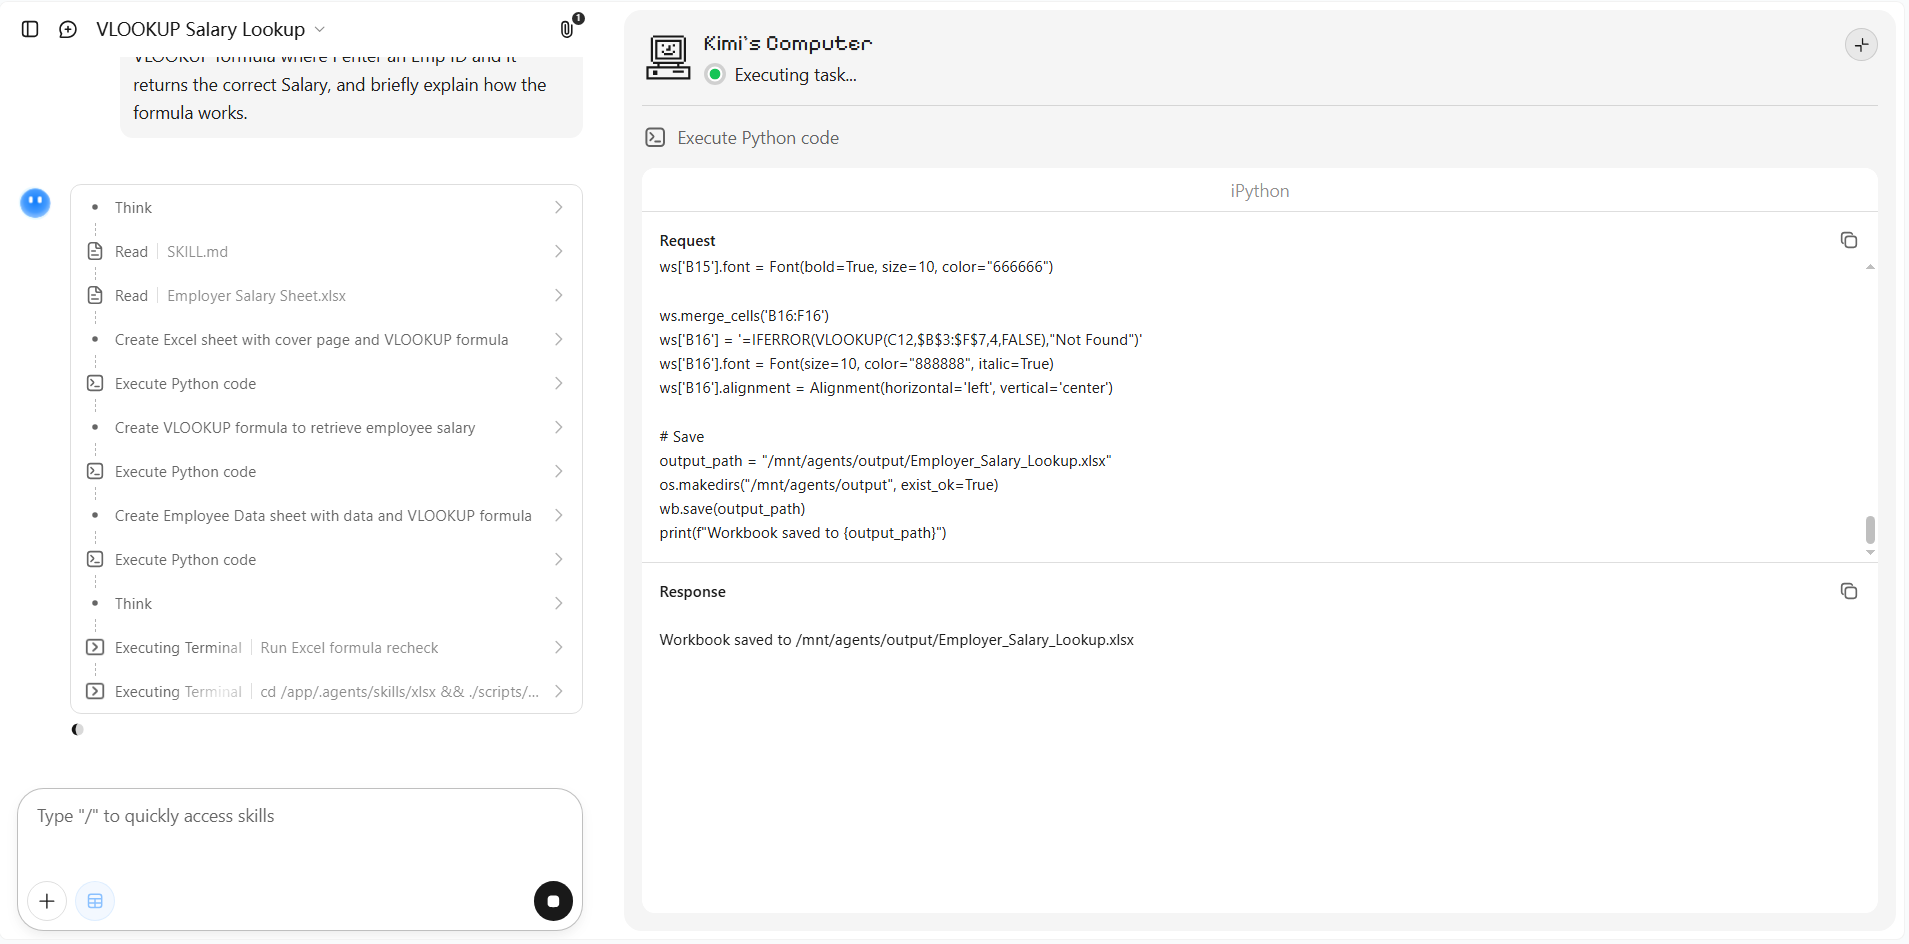
Task: Open the attachments paperclip icon
Action: point(567,29)
